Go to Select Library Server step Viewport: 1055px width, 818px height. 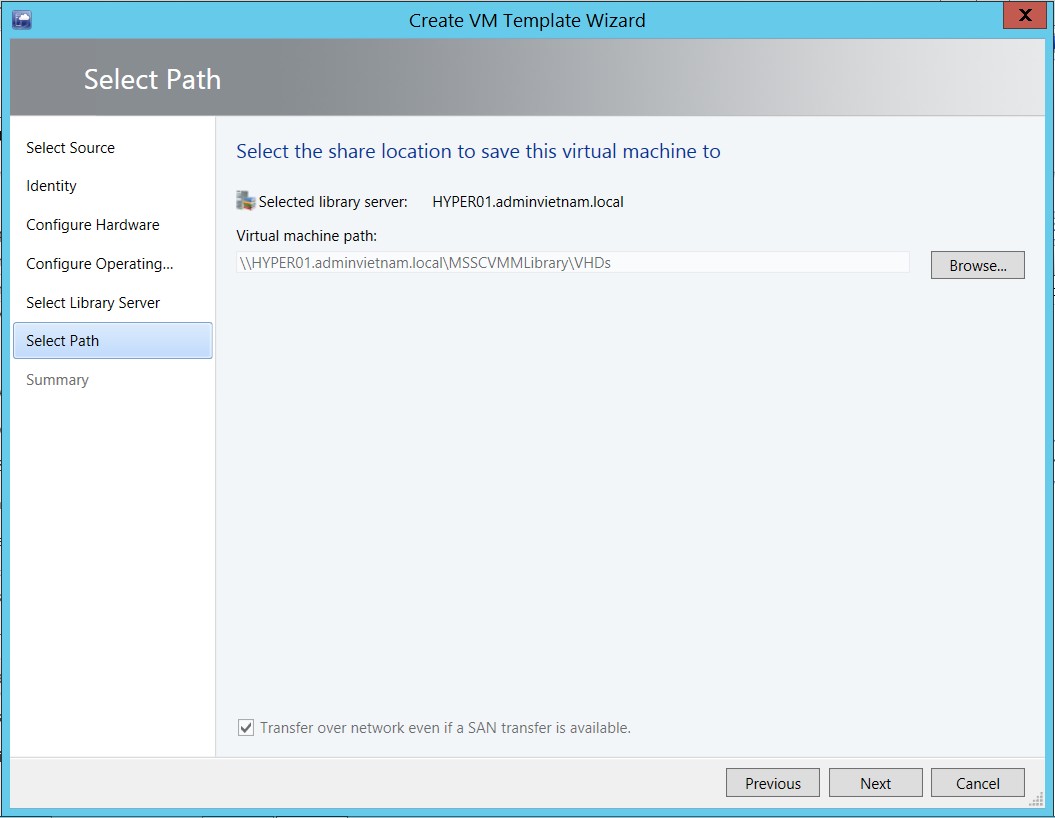(93, 303)
